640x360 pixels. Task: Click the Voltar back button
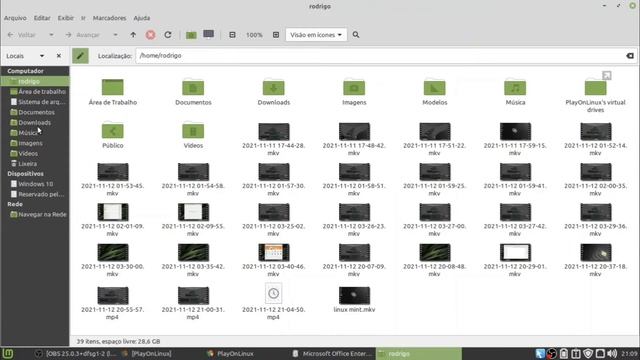(22, 35)
